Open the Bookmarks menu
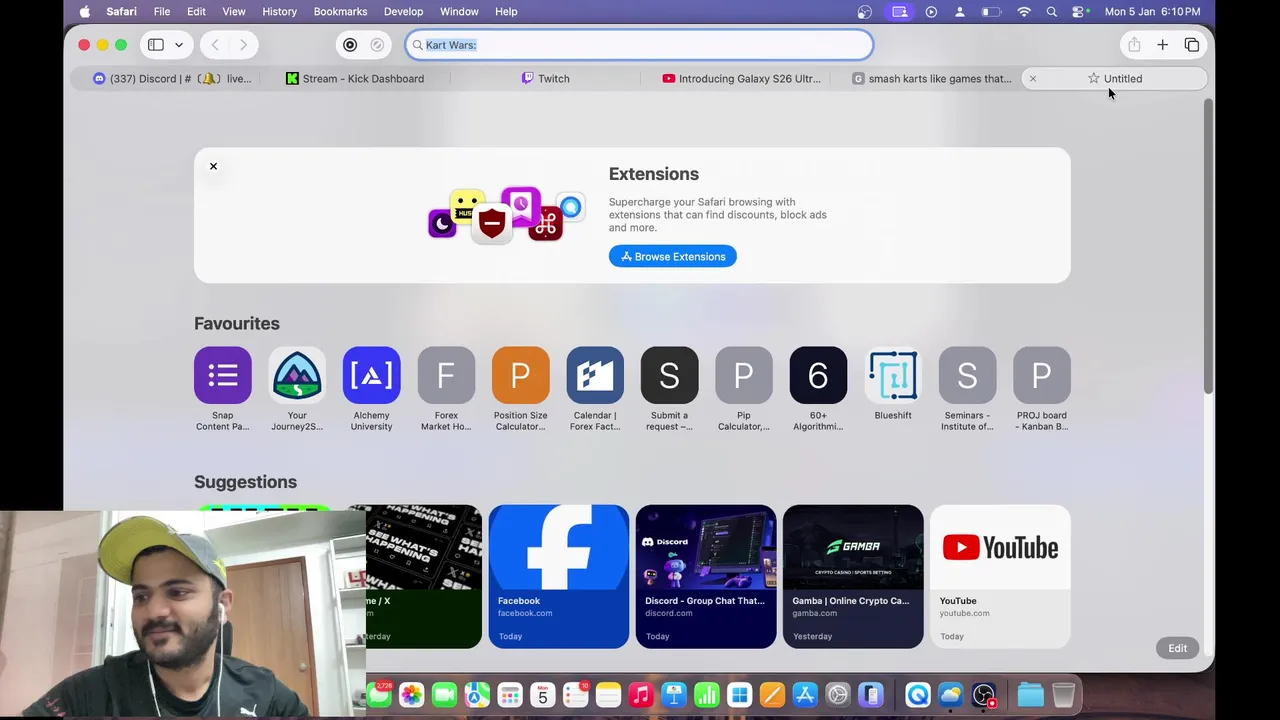Screen dimensions: 1280x720 340,11
